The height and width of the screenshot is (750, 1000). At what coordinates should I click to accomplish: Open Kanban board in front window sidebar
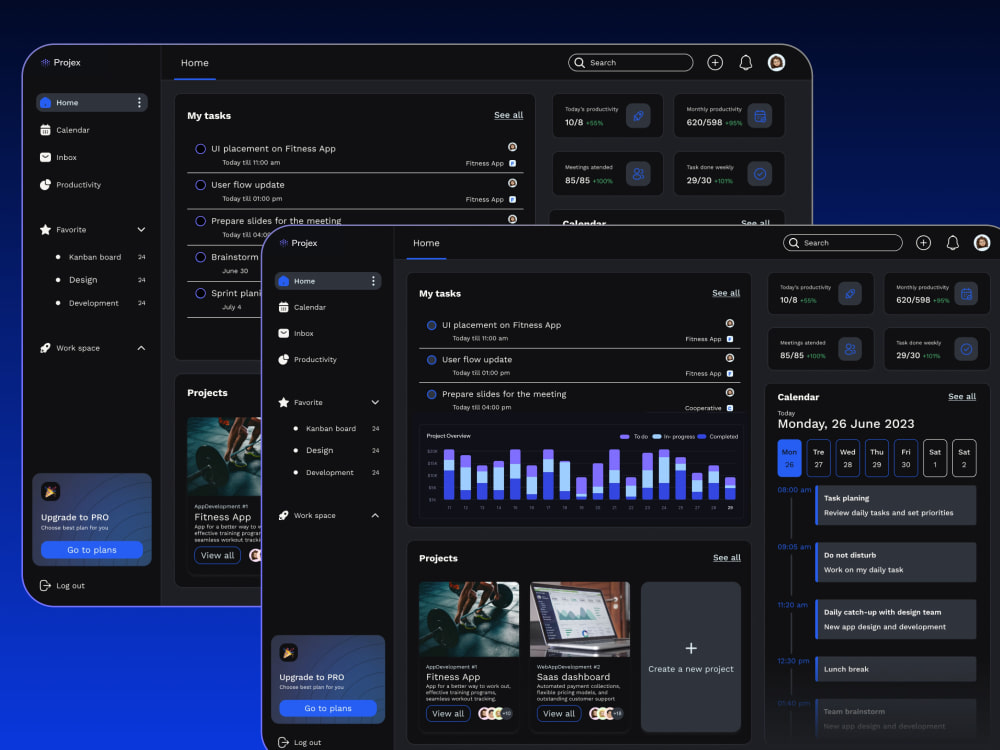click(x=331, y=429)
